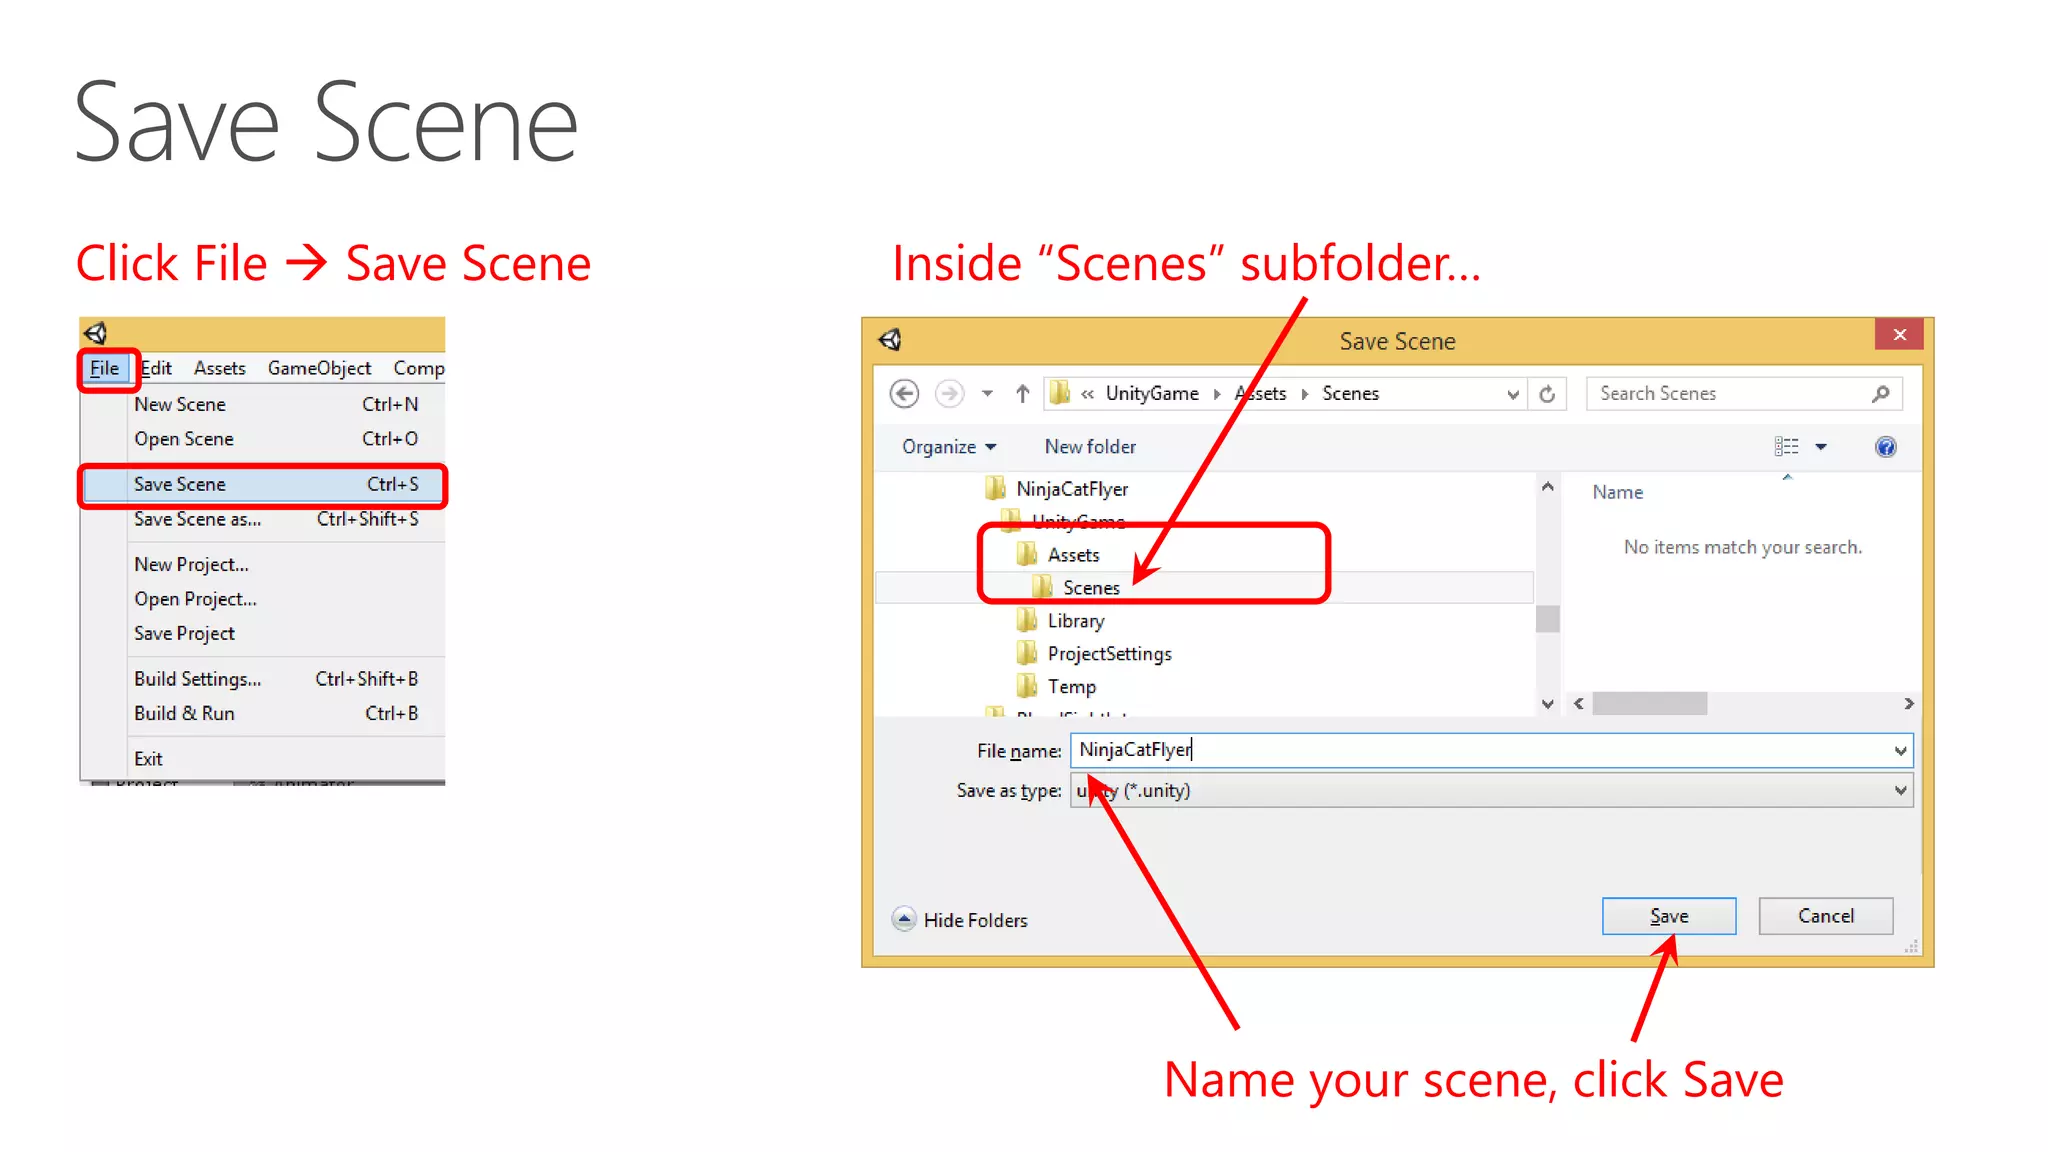Click the Name column header
The width and height of the screenshot is (2048, 1152).
point(1617,492)
